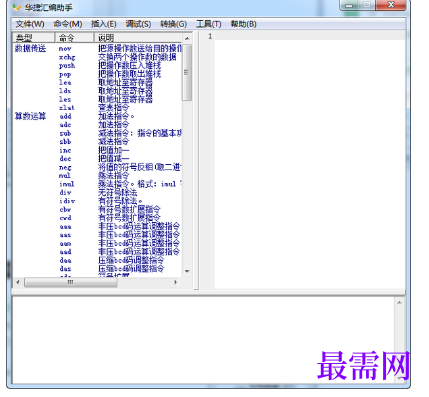Select the lea command row
The image size is (429, 397).
coord(97,82)
